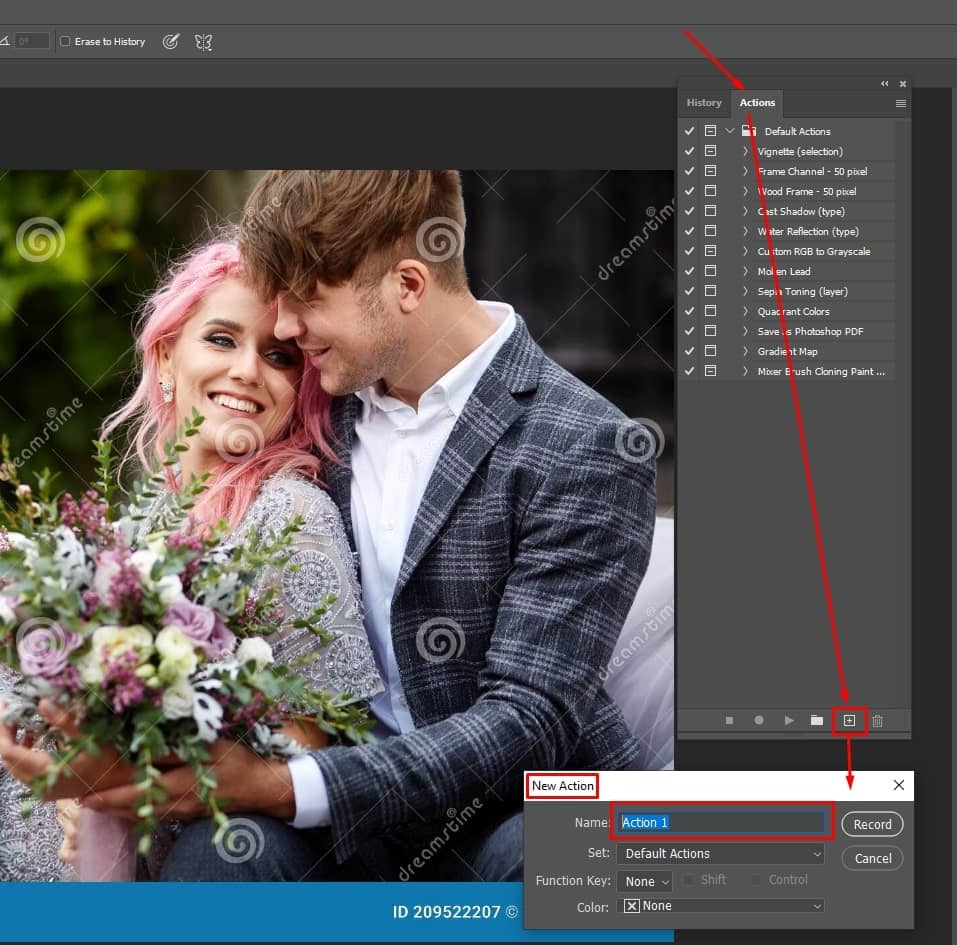This screenshot has height=945, width=957.
Task: Open the Color dropdown set to None
Action: [x=720, y=906]
